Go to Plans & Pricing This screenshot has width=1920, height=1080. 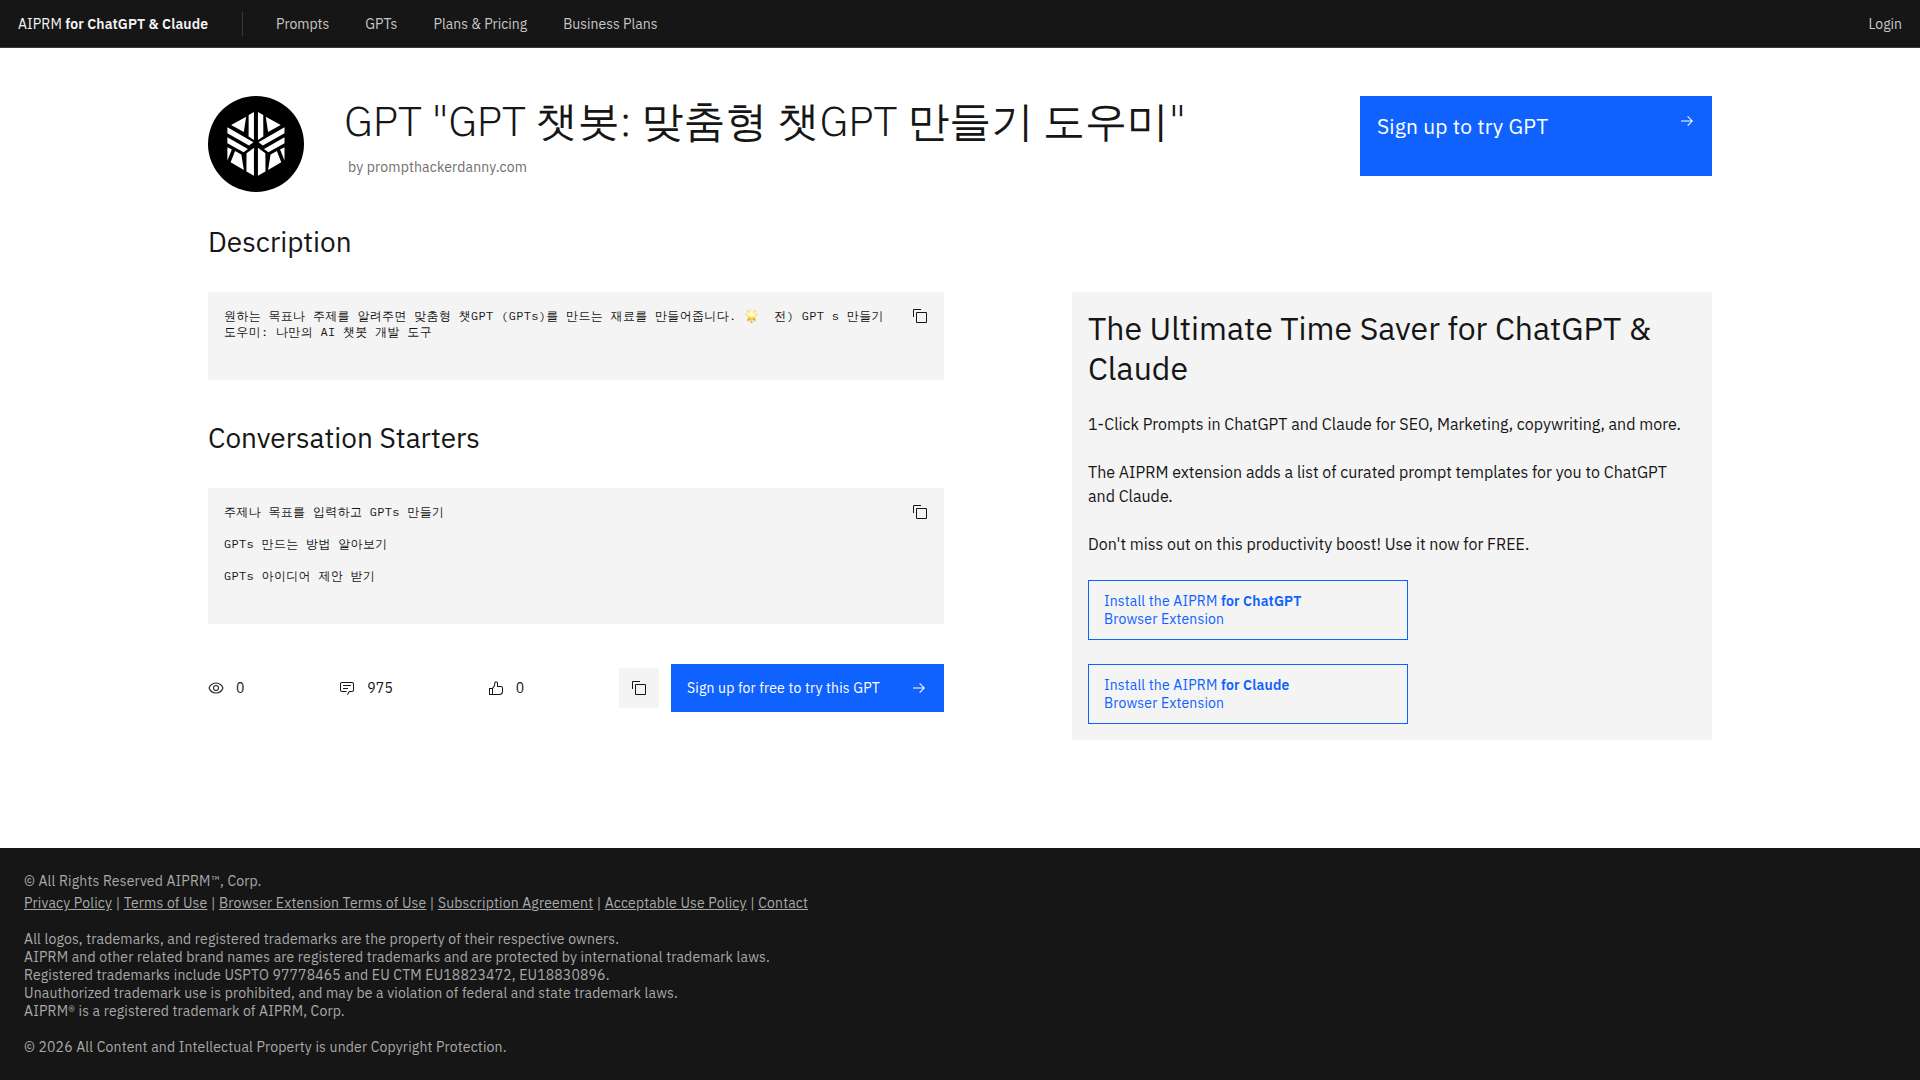point(480,24)
